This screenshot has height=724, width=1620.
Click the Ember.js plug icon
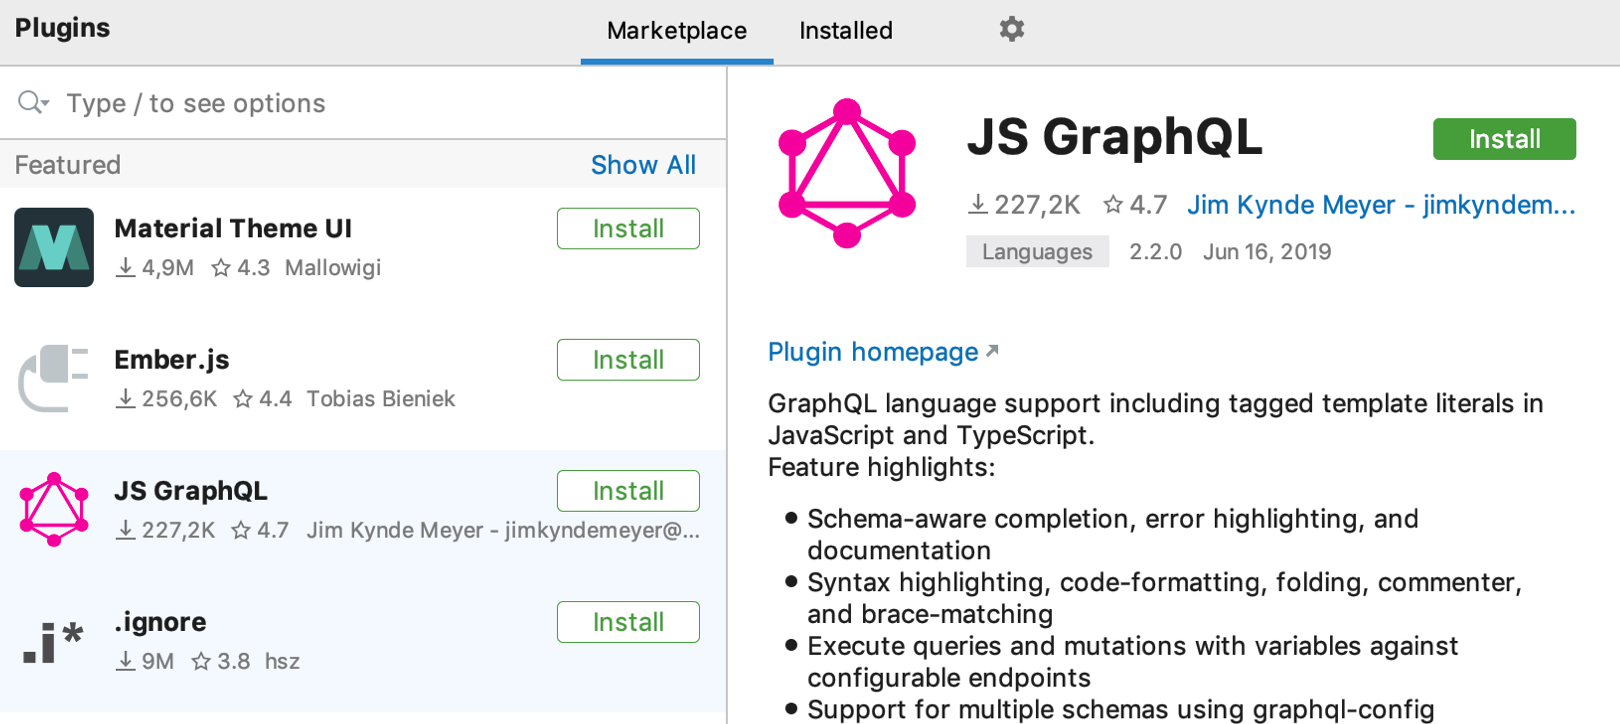pos(54,378)
